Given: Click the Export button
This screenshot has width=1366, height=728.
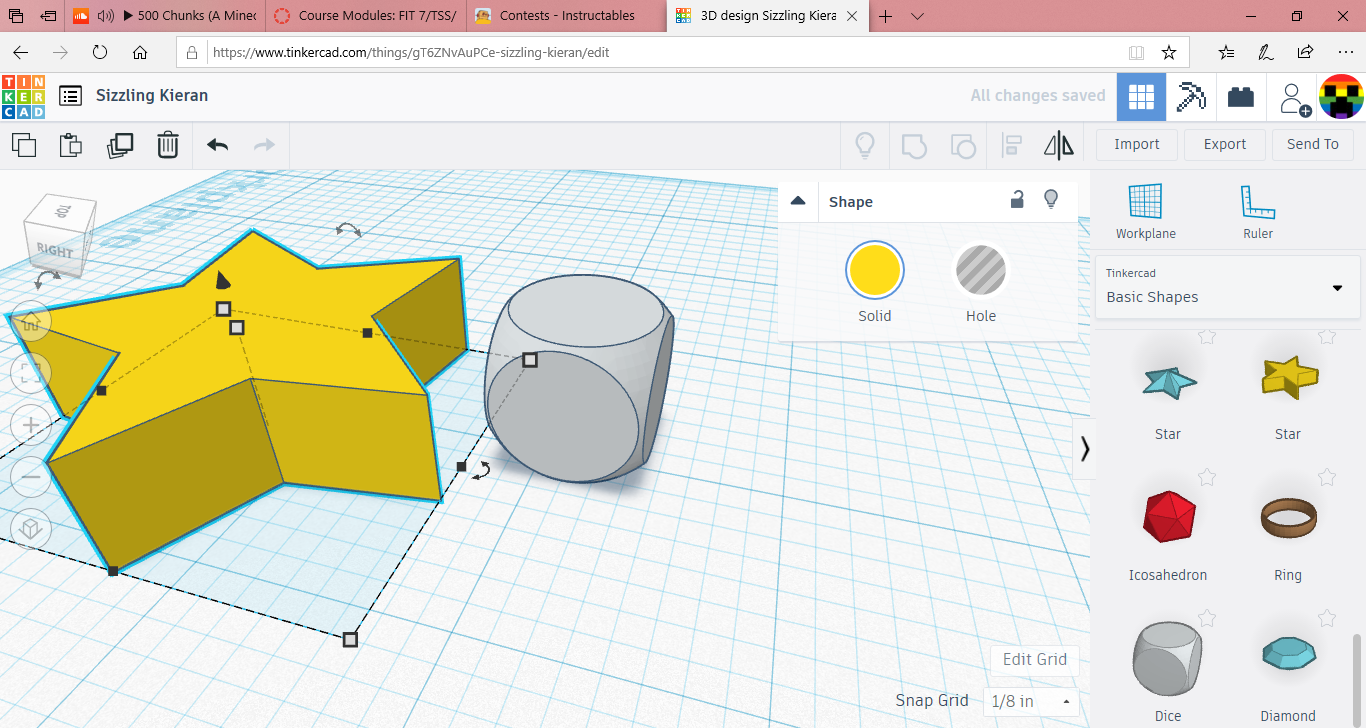Looking at the screenshot, I should (x=1225, y=145).
